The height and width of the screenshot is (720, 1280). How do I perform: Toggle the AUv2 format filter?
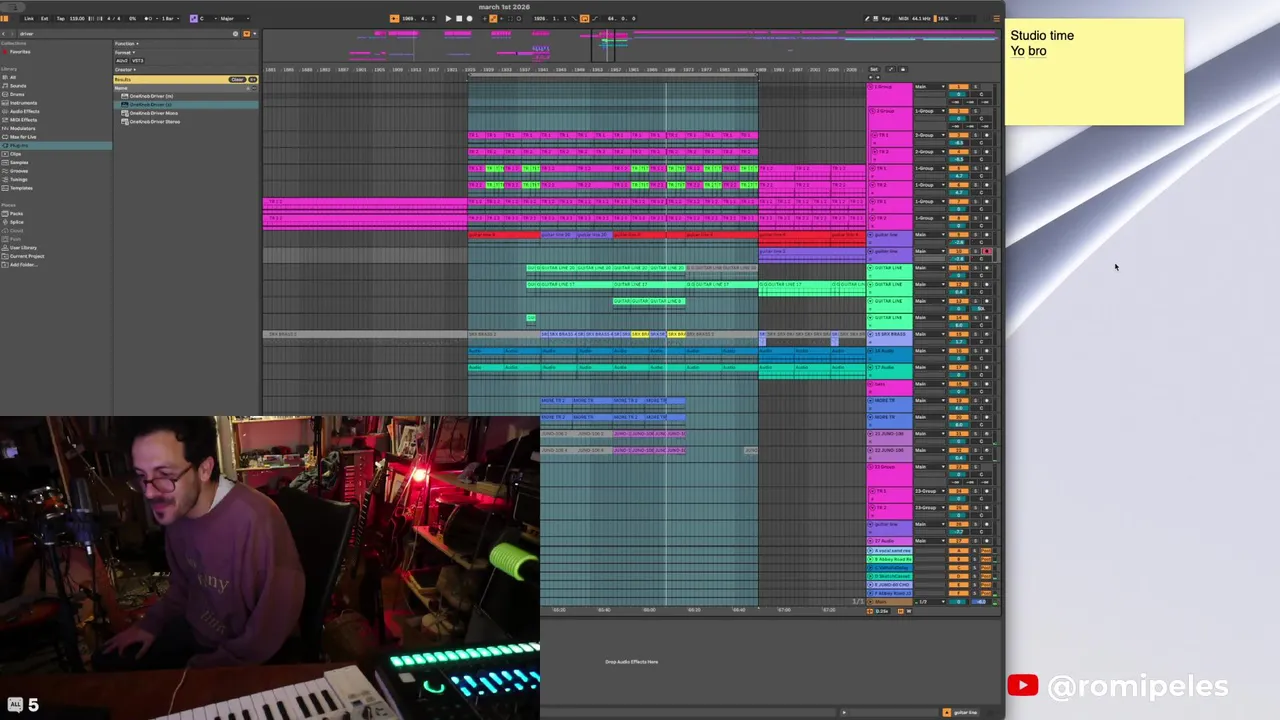click(x=122, y=61)
